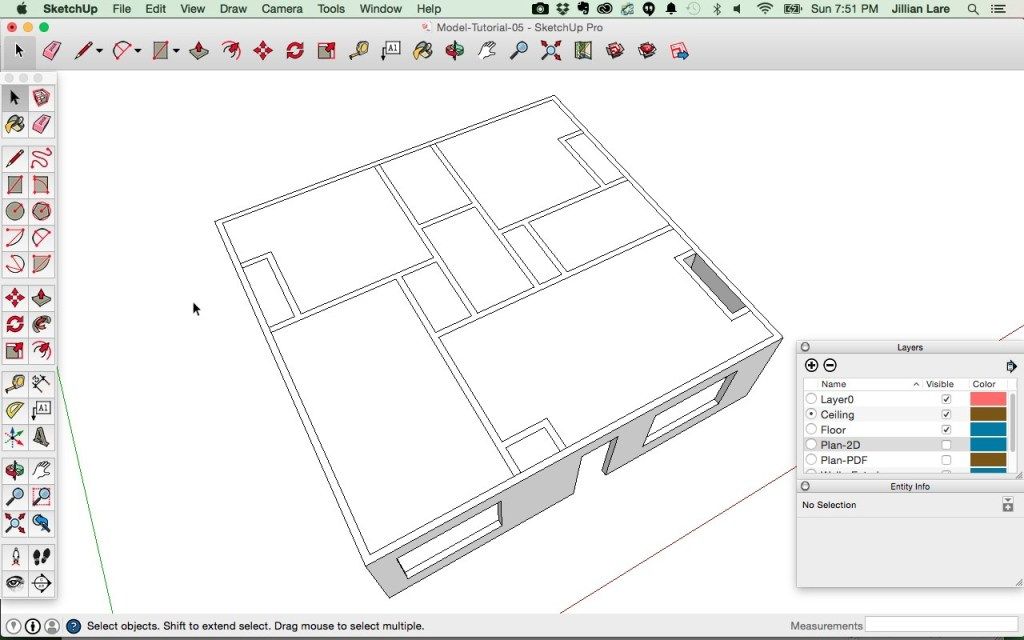
Task: Open the Layers panel details flyout menu
Action: click(1011, 366)
